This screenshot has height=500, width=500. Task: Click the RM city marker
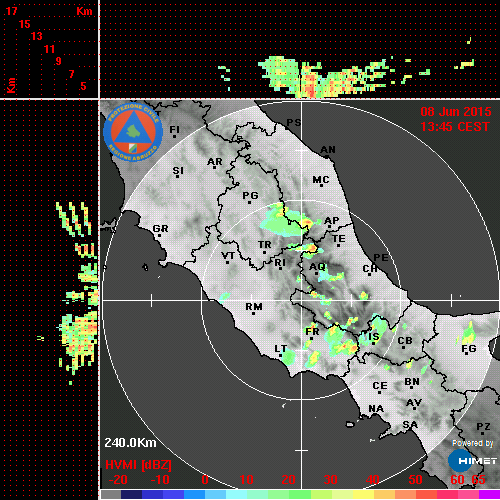click(x=254, y=314)
